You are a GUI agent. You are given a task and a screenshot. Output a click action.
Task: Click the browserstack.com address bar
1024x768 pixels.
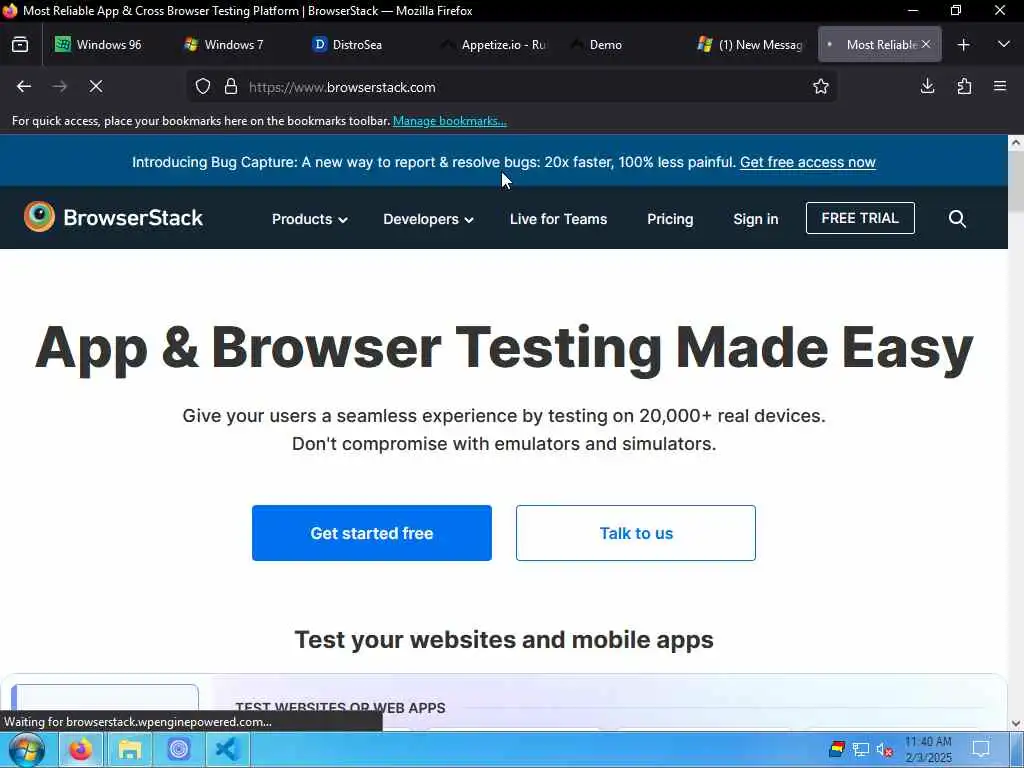click(511, 86)
